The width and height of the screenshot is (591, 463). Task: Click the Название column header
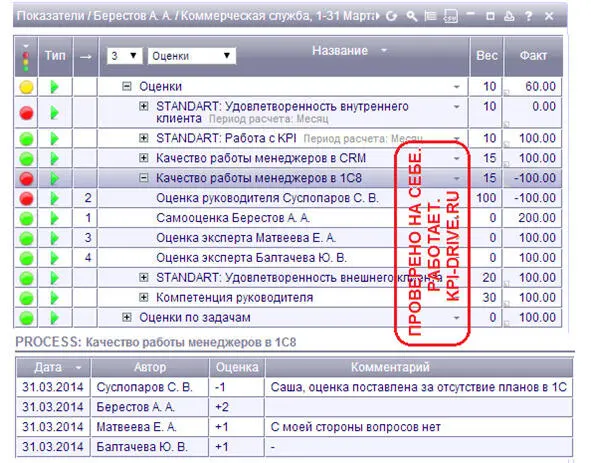coord(340,51)
